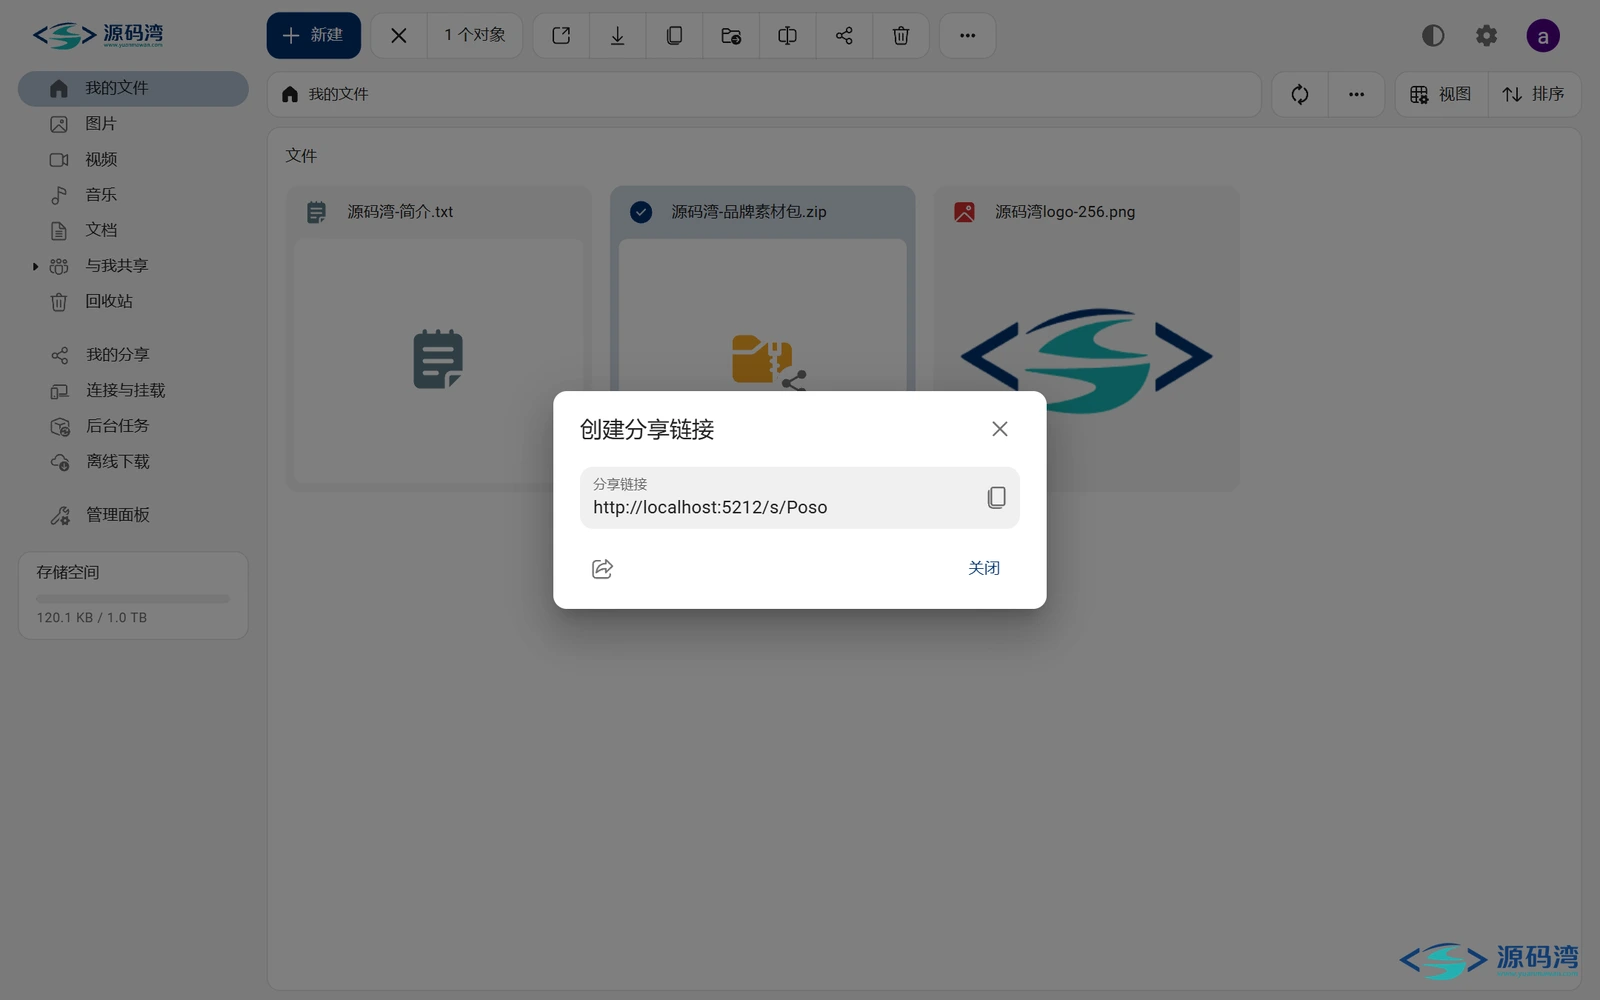This screenshot has height=1000, width=1600.
Task: Click the trash delete toolbar icon
Action: click(900, 36)
